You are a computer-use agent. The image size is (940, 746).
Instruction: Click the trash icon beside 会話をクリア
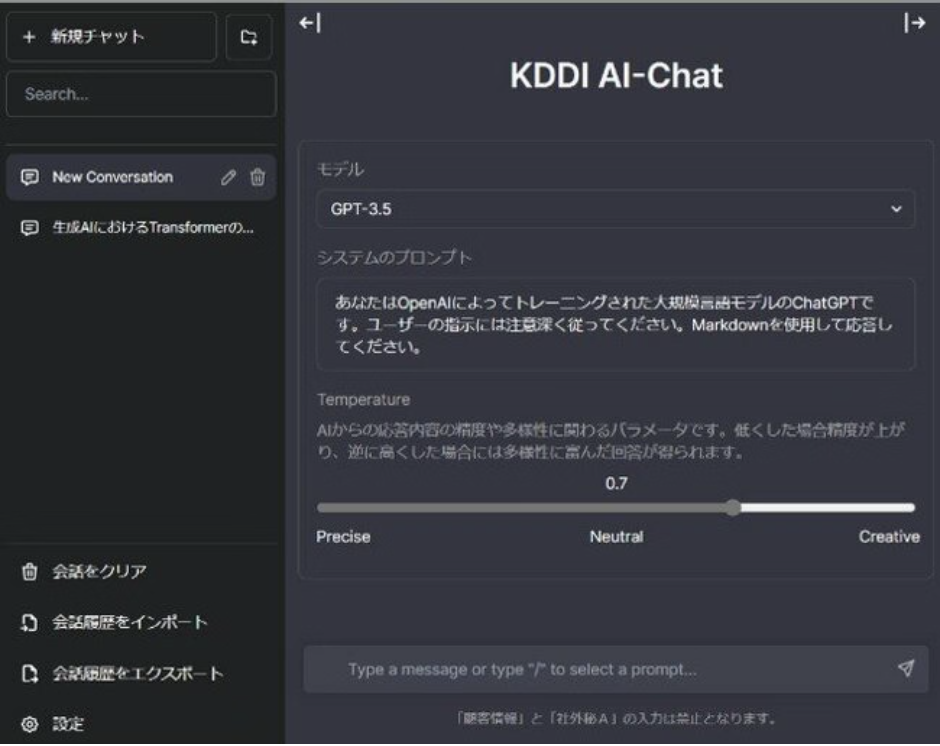coord(30,572)
